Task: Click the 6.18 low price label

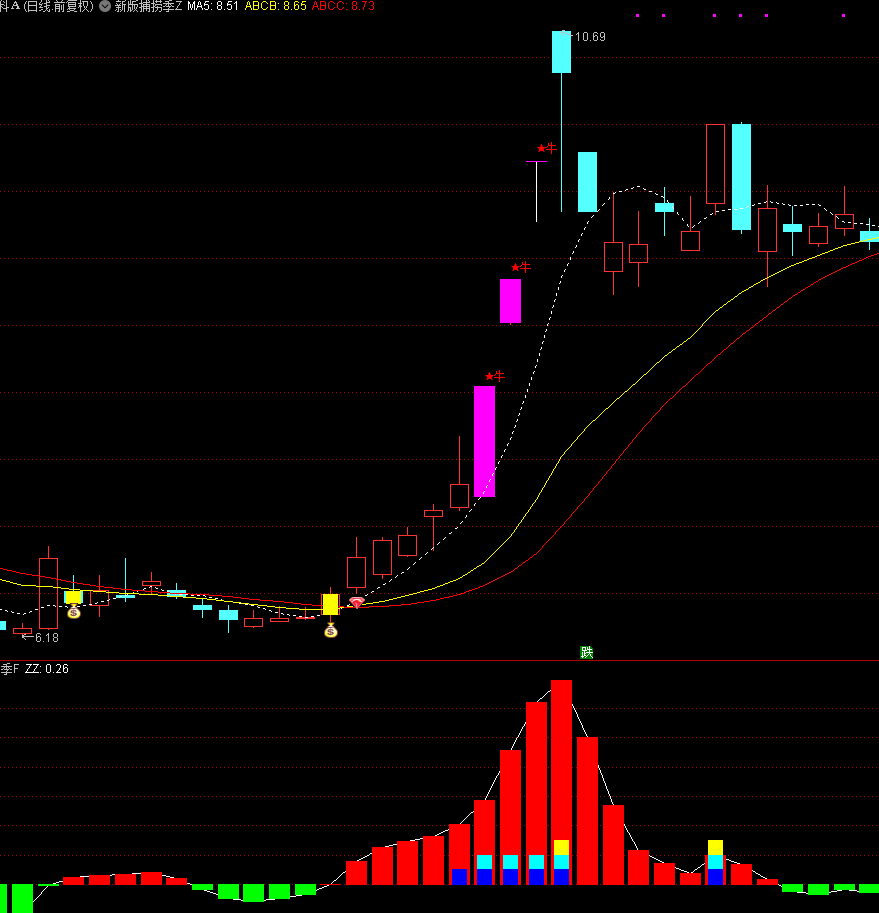Action: click(46, 637)
